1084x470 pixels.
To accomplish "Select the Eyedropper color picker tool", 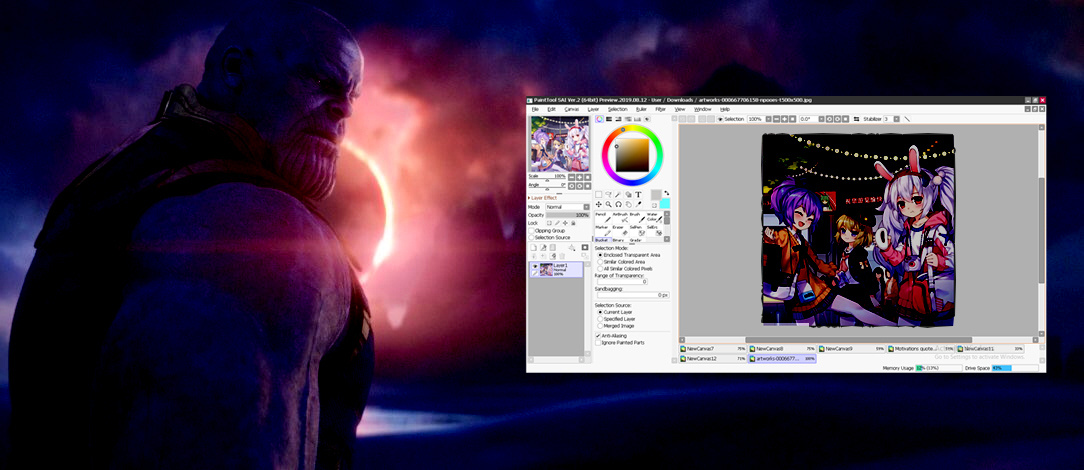I will coord(639,205).
